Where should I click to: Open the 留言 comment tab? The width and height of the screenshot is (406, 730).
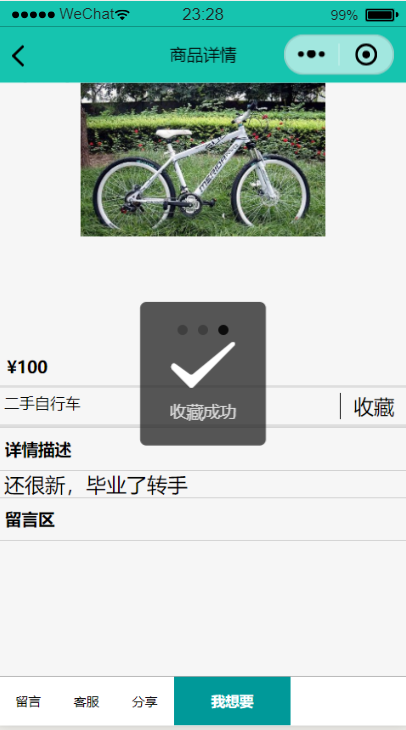28,702
